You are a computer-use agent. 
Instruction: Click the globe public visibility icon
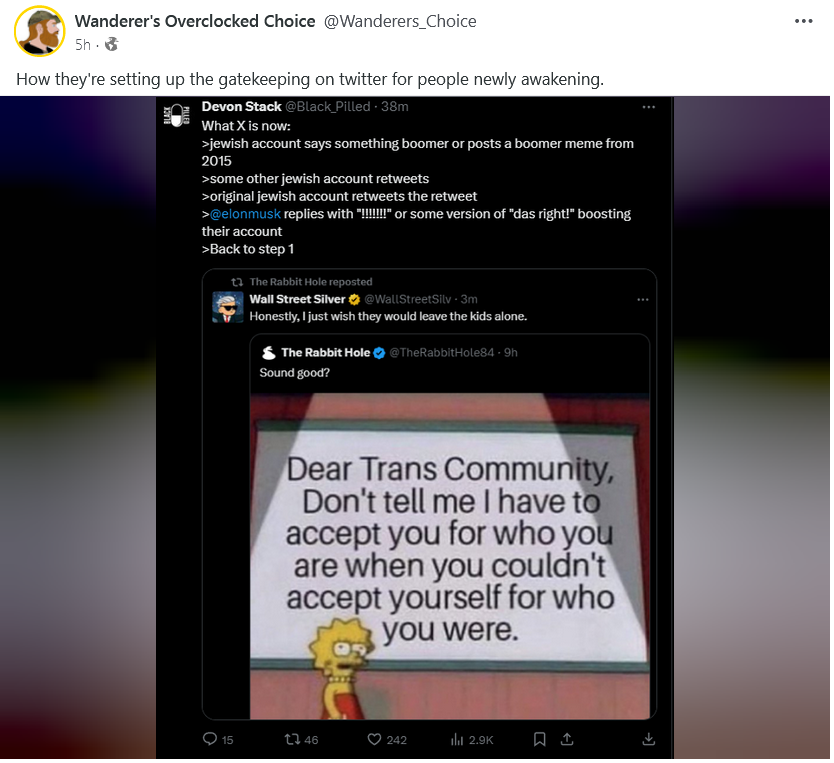(111, 44)
